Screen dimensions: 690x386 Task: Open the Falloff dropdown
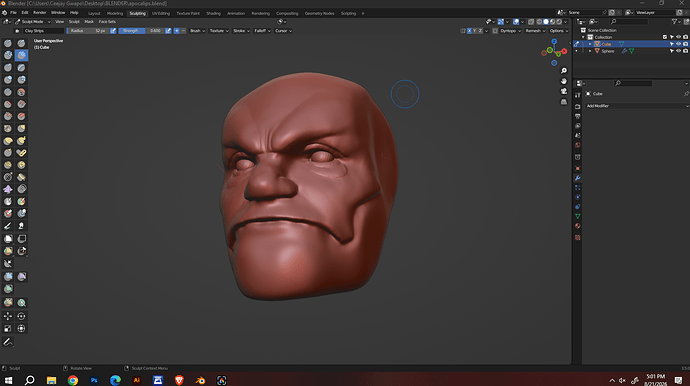pyautogui.click(x=262, y=31)
